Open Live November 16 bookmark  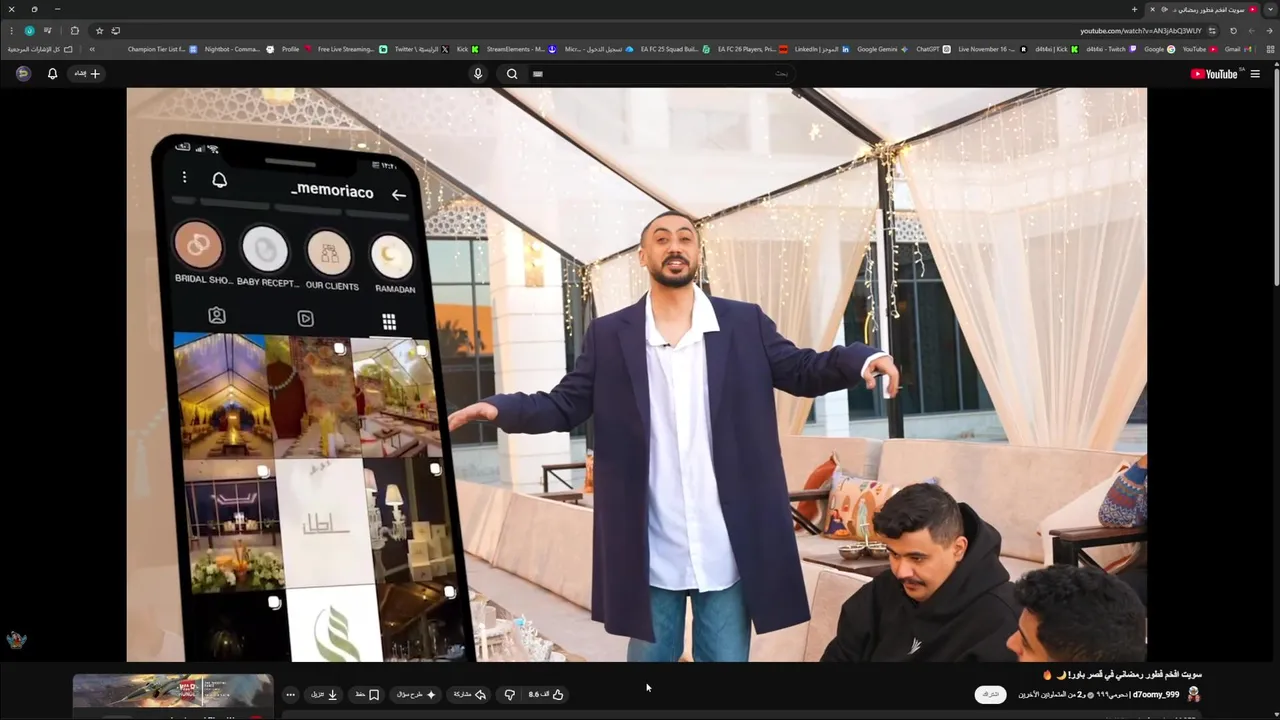[993, 49]
